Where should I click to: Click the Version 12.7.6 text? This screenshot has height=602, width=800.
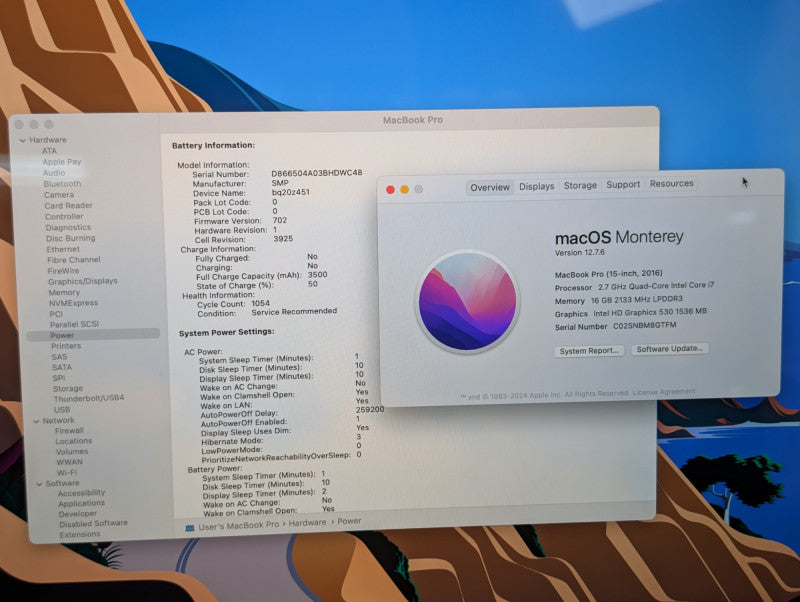tap(580, 253)
